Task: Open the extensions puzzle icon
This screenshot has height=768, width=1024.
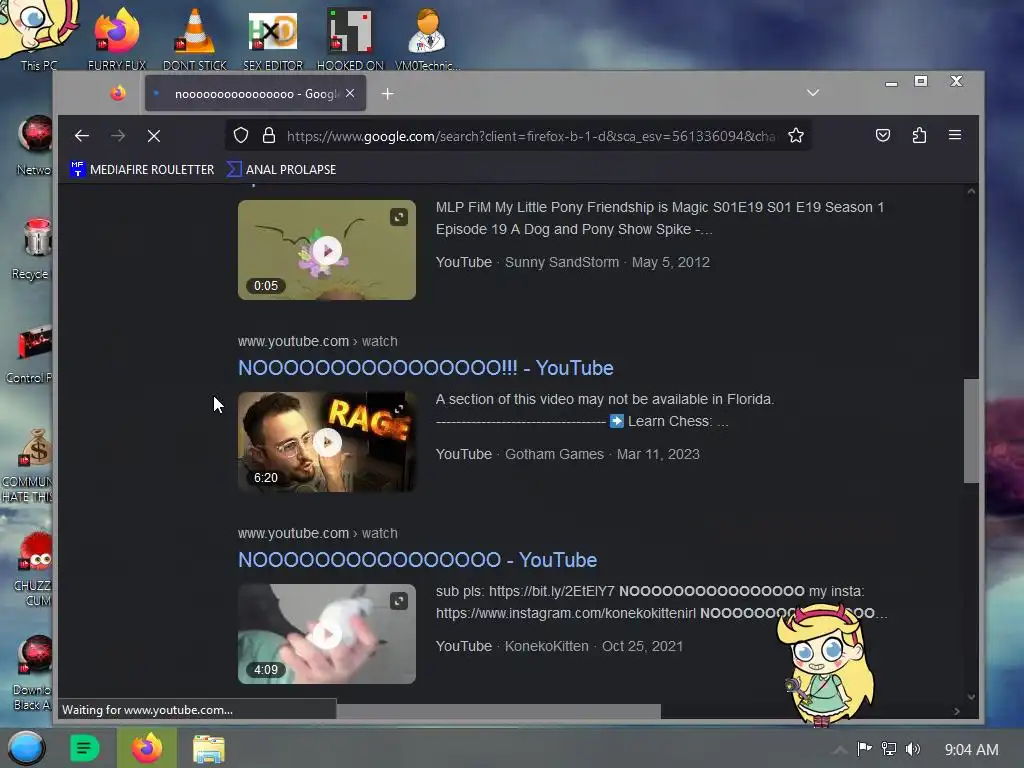Action: click(919, 135)
